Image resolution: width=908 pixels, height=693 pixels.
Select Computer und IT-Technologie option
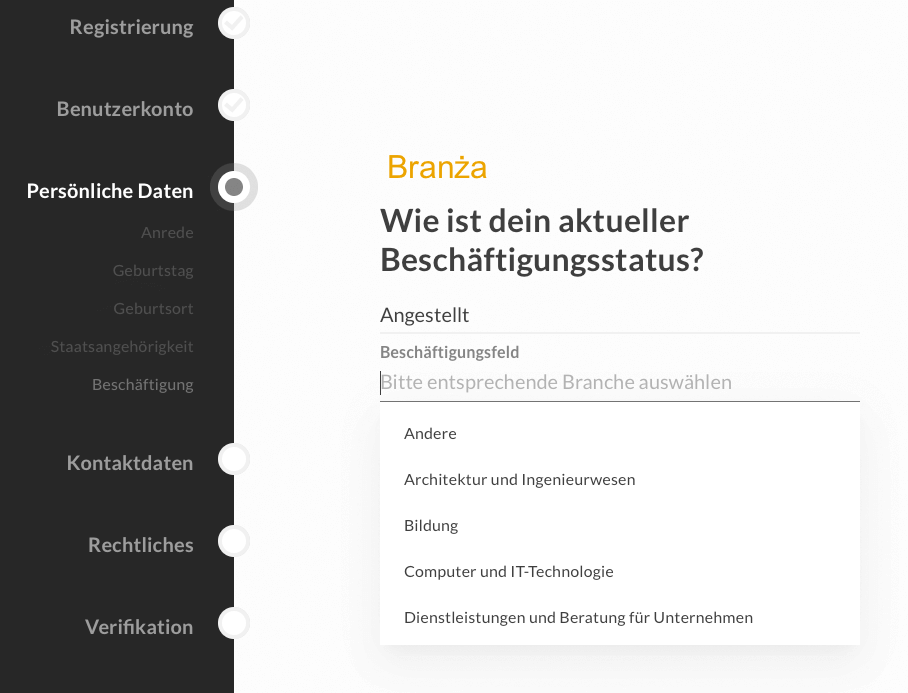point(620,571)
